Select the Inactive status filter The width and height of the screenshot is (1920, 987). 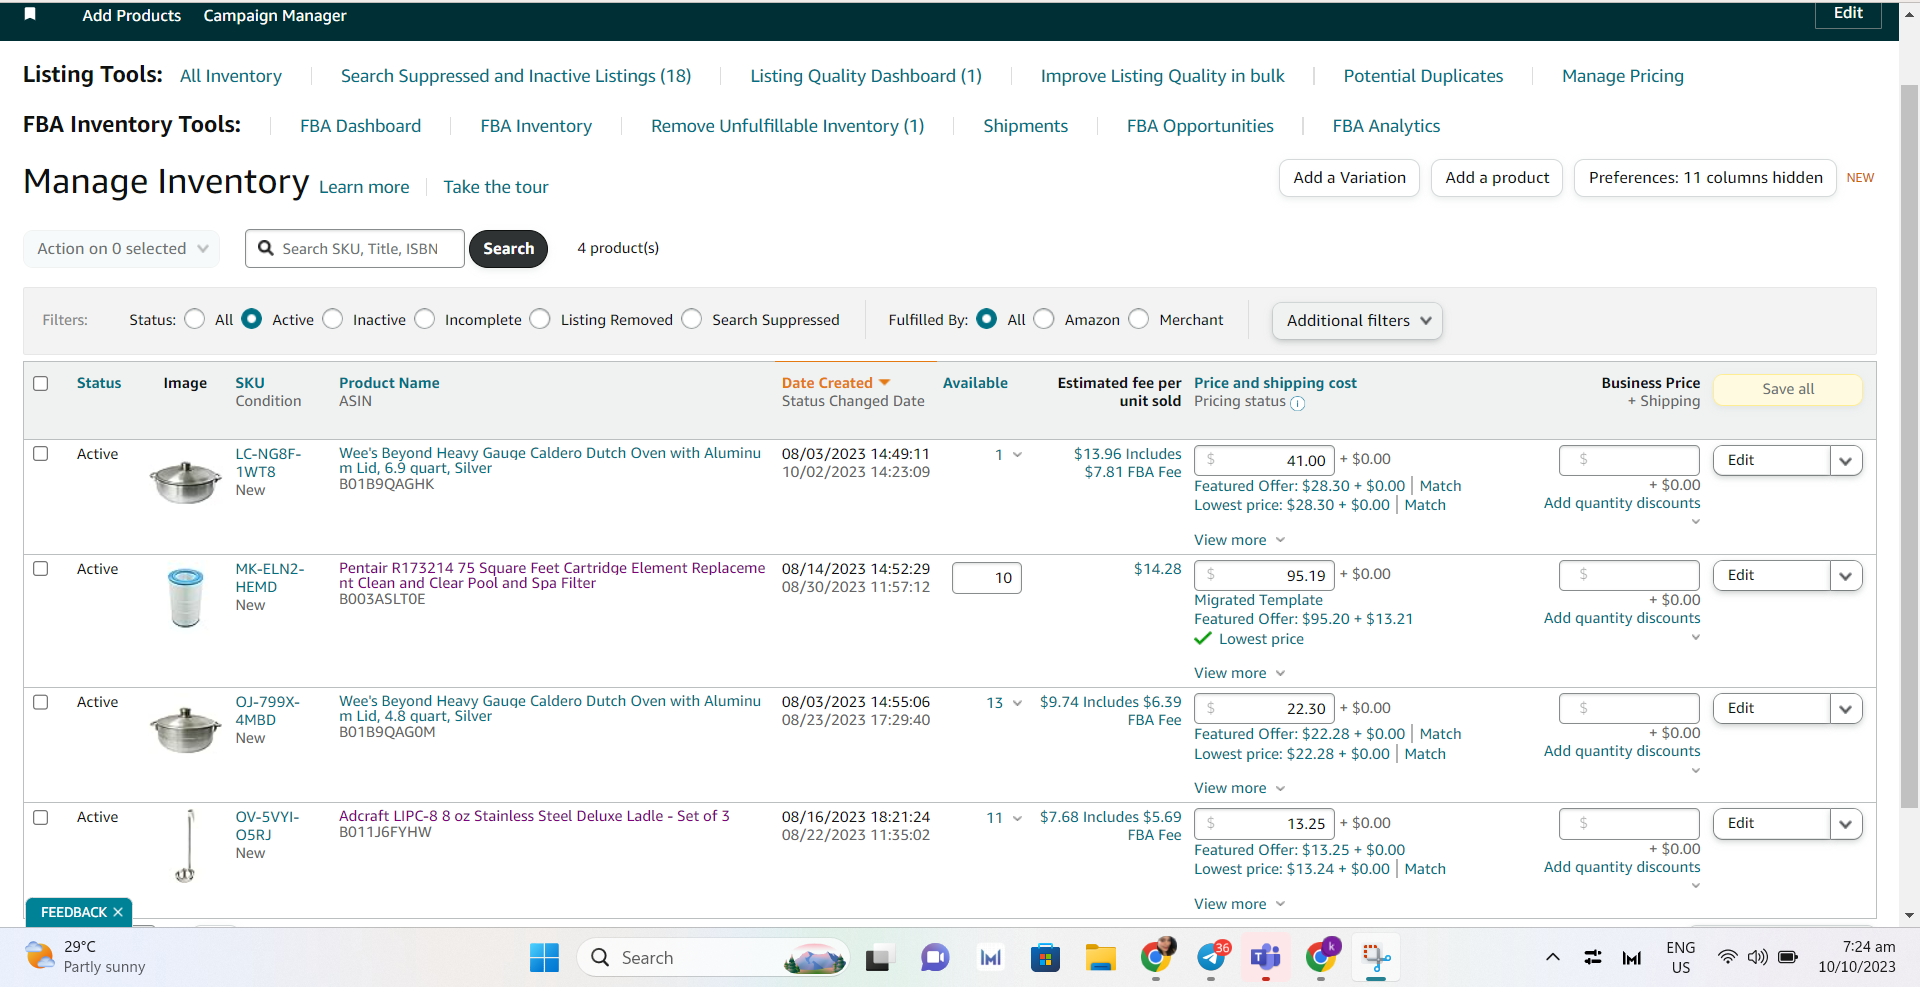333,319
